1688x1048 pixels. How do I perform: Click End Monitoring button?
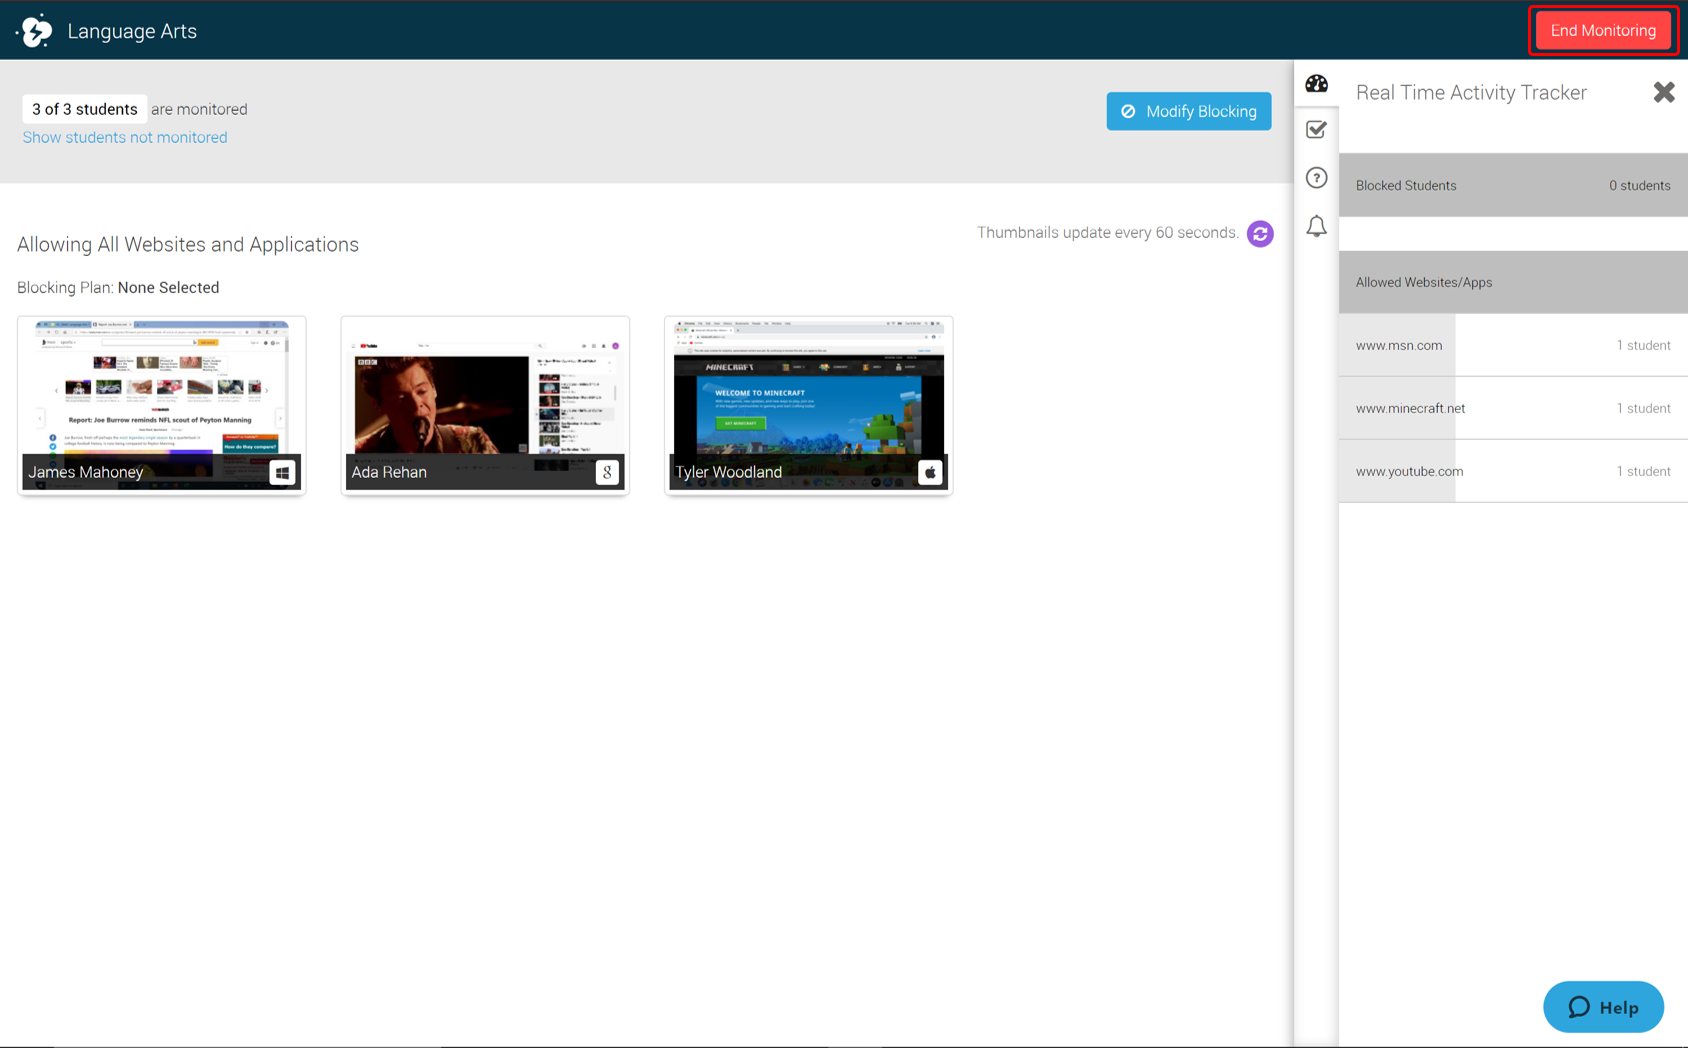[x=1603, y=30]
